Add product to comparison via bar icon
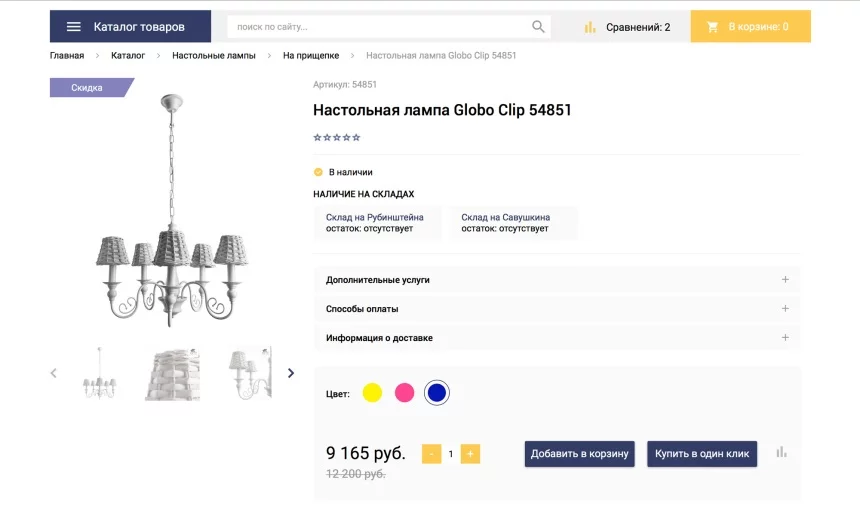The height and width of the screenshot is (516, 860). pos(781,453)
